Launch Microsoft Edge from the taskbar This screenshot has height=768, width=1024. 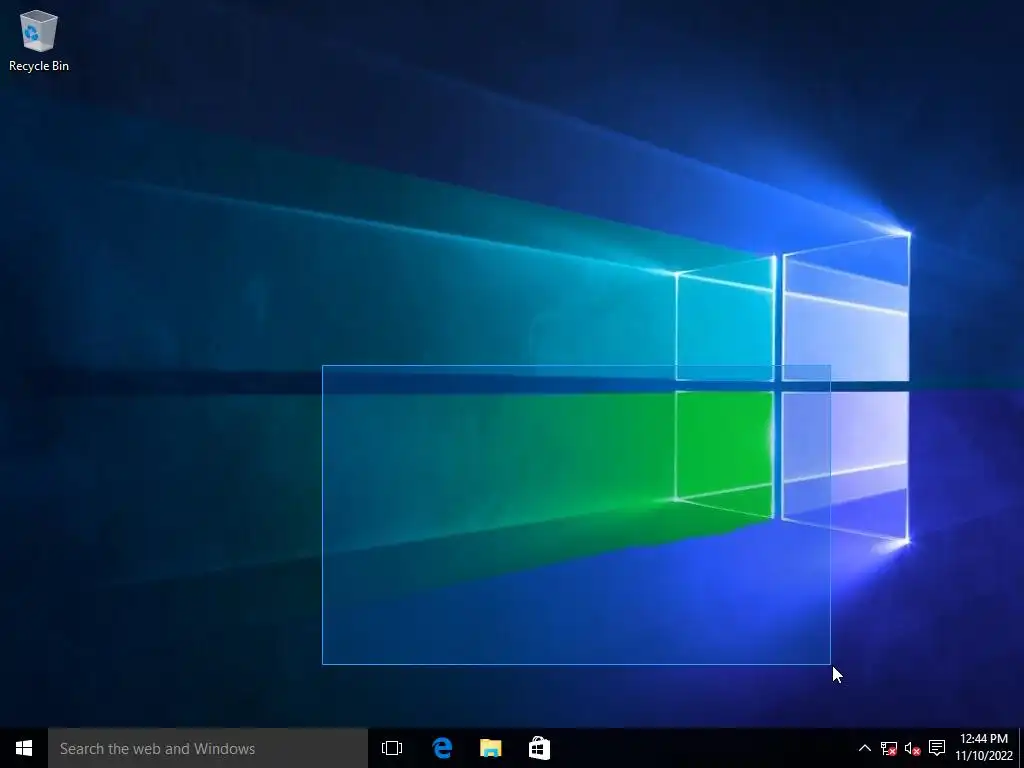(442, 748)
